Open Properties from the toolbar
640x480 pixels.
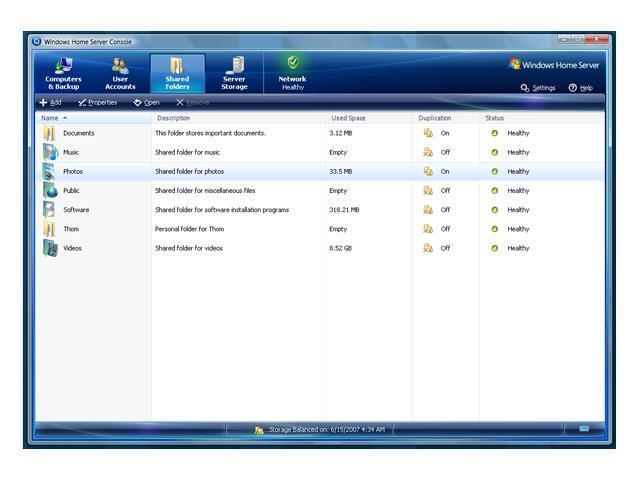point(98,102)
